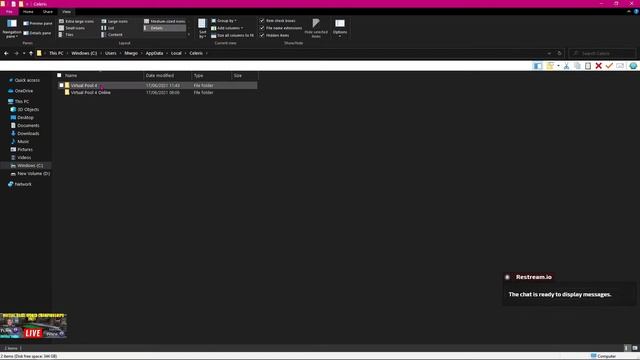
Task: Open the Sort by dropdown
Action: (x=202, y=28)
